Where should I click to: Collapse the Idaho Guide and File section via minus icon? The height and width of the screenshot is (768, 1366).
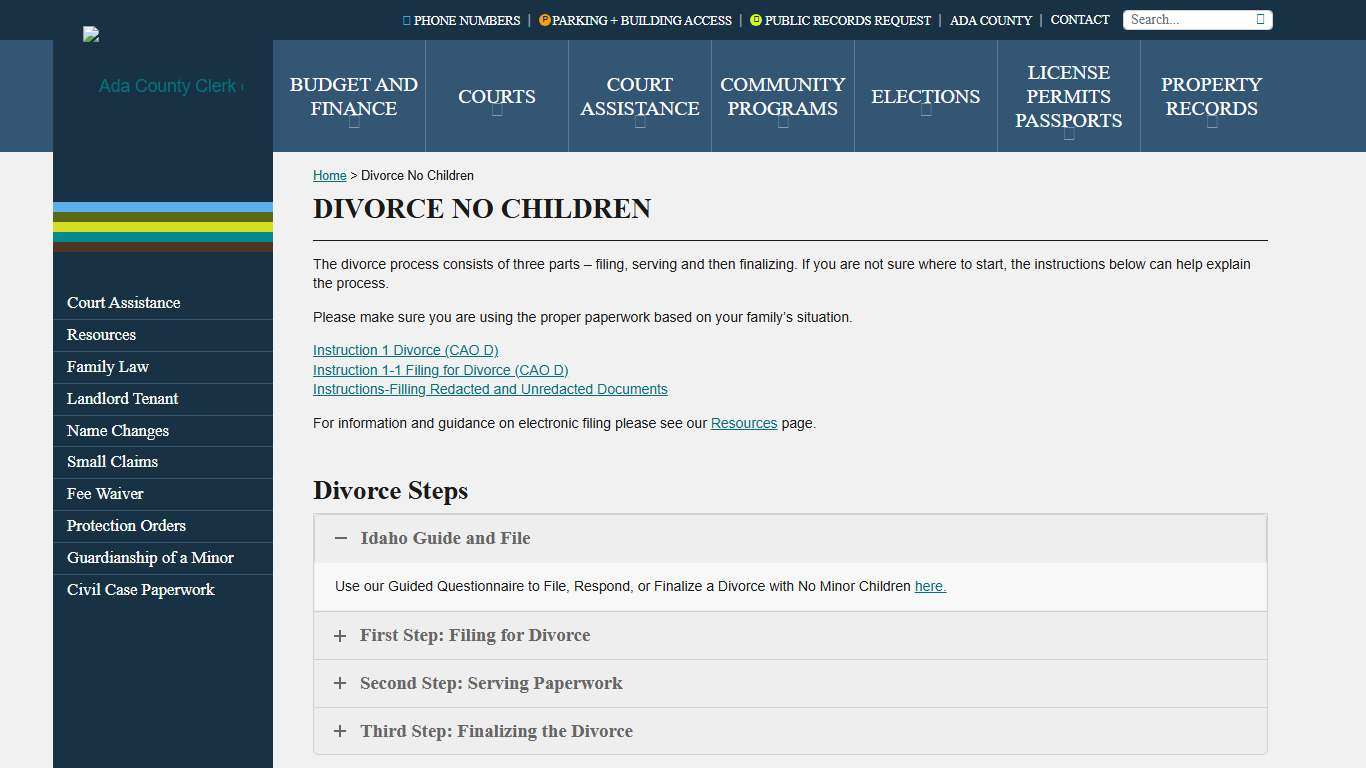340,538
